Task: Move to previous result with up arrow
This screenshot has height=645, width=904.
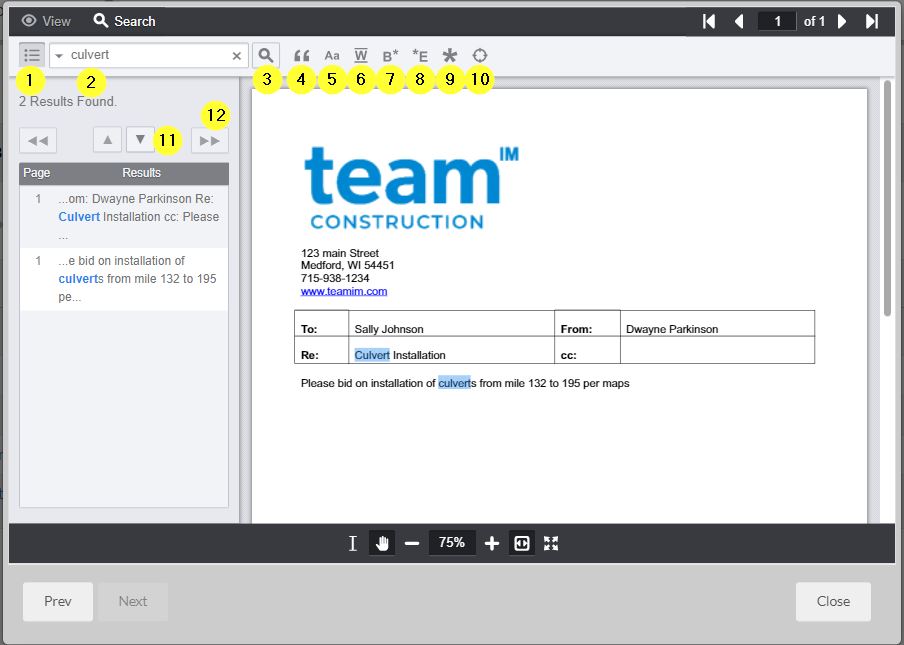Action: (107, 139)
